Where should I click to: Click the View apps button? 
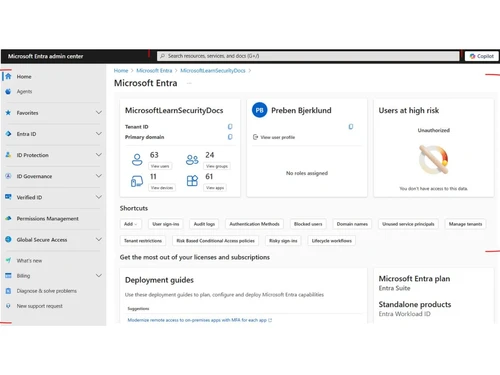pos(215,188)
